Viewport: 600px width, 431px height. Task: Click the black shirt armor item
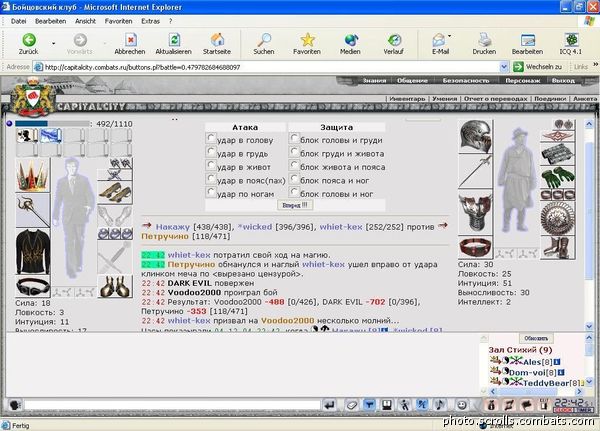(33, 251)
